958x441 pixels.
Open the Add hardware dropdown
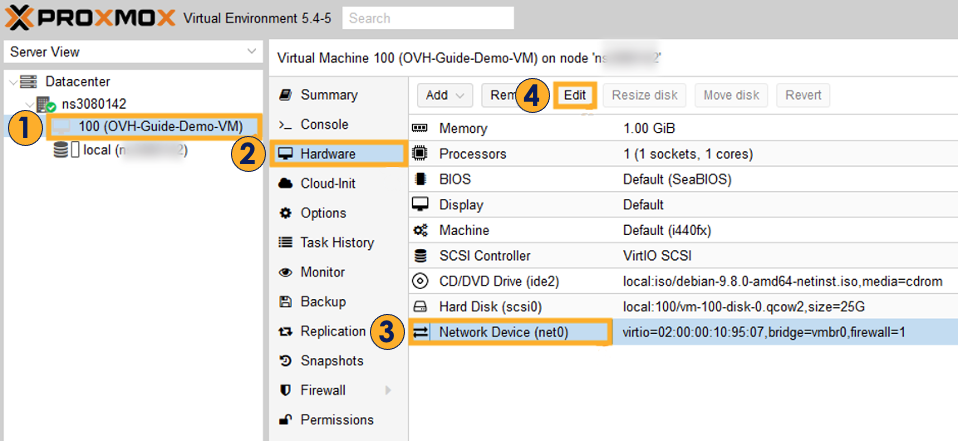(x=445, y=95)
